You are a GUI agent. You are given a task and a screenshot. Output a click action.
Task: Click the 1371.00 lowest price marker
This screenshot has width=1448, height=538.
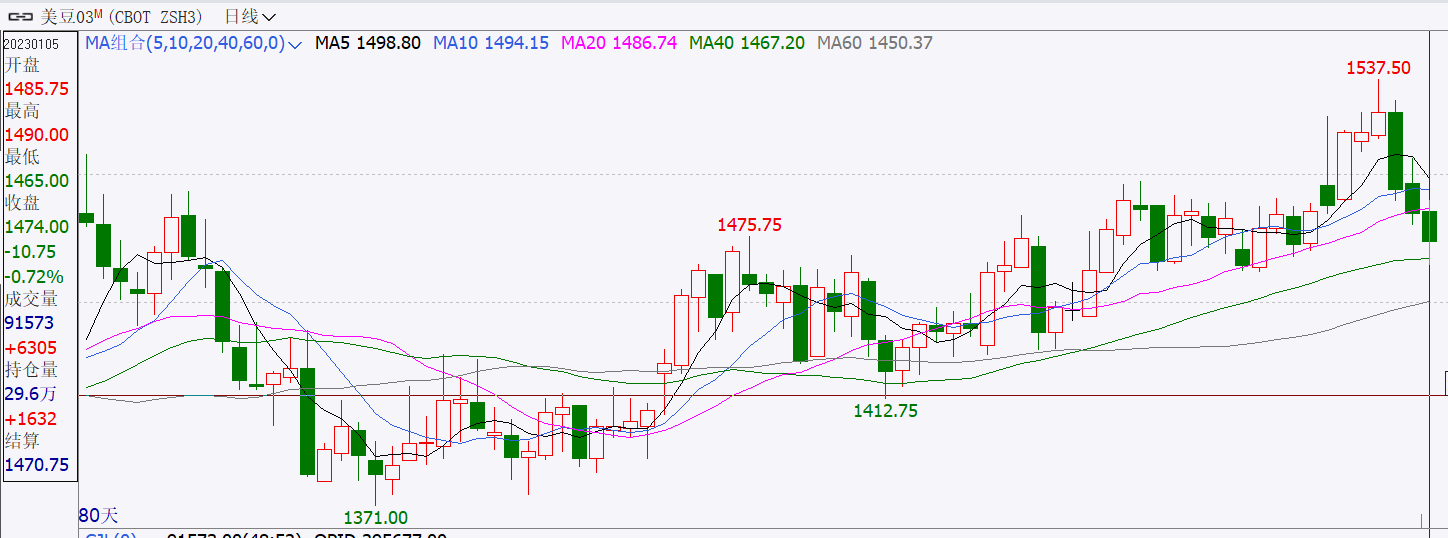coord(376,517)
